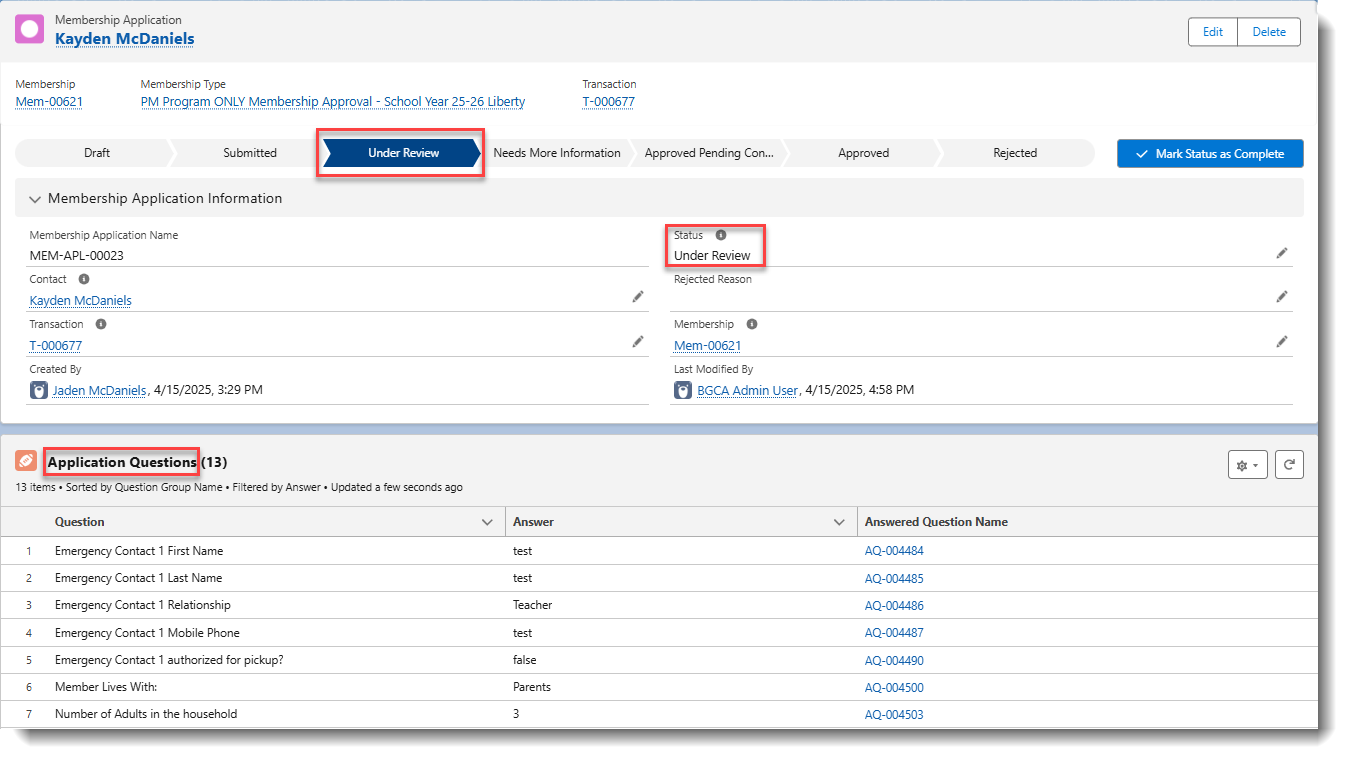Click the Jaden McDaniels avatar icon

37,390
